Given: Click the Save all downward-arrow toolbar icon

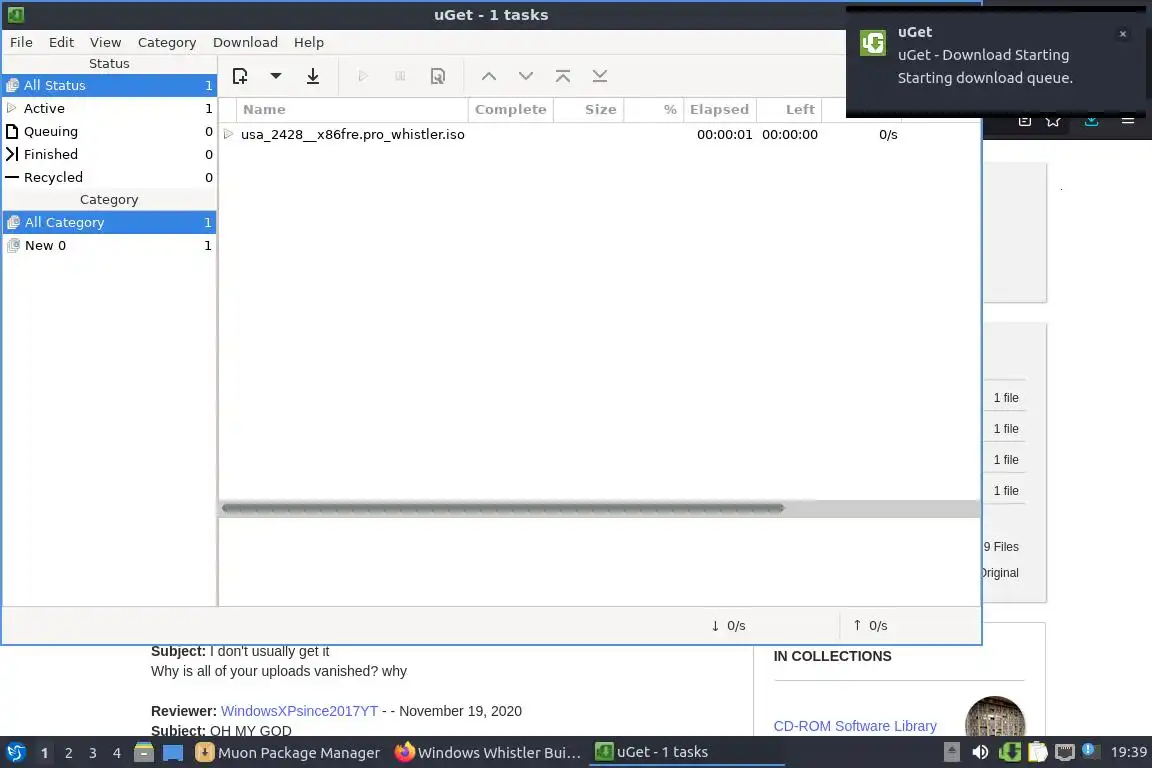Looking at the screenshot, I should point(313,76).
